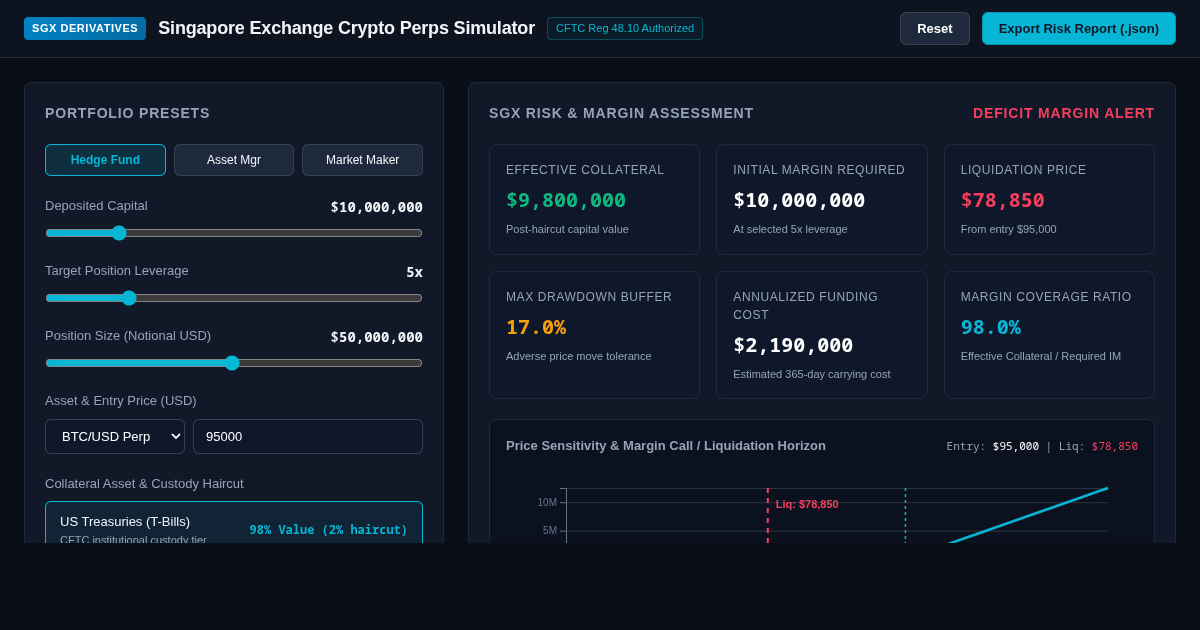Adjust the Position Size slider
This screenshot has height=630, width=1200.
click(234, 363)
